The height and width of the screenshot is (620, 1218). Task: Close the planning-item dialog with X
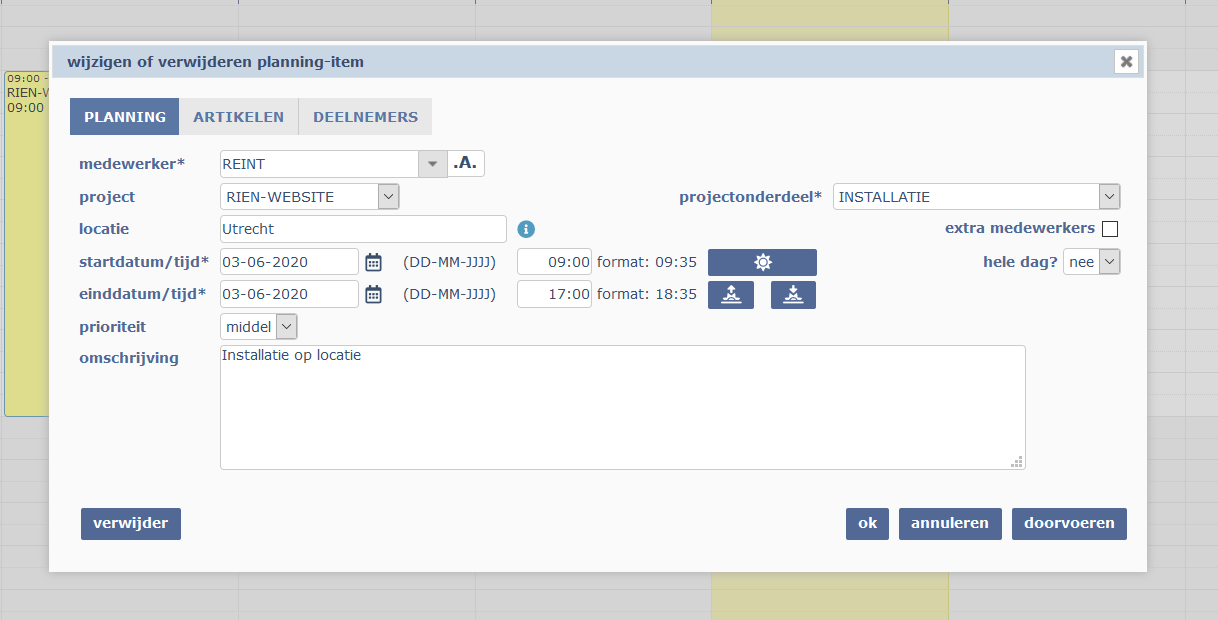[x=1127, y=62]
